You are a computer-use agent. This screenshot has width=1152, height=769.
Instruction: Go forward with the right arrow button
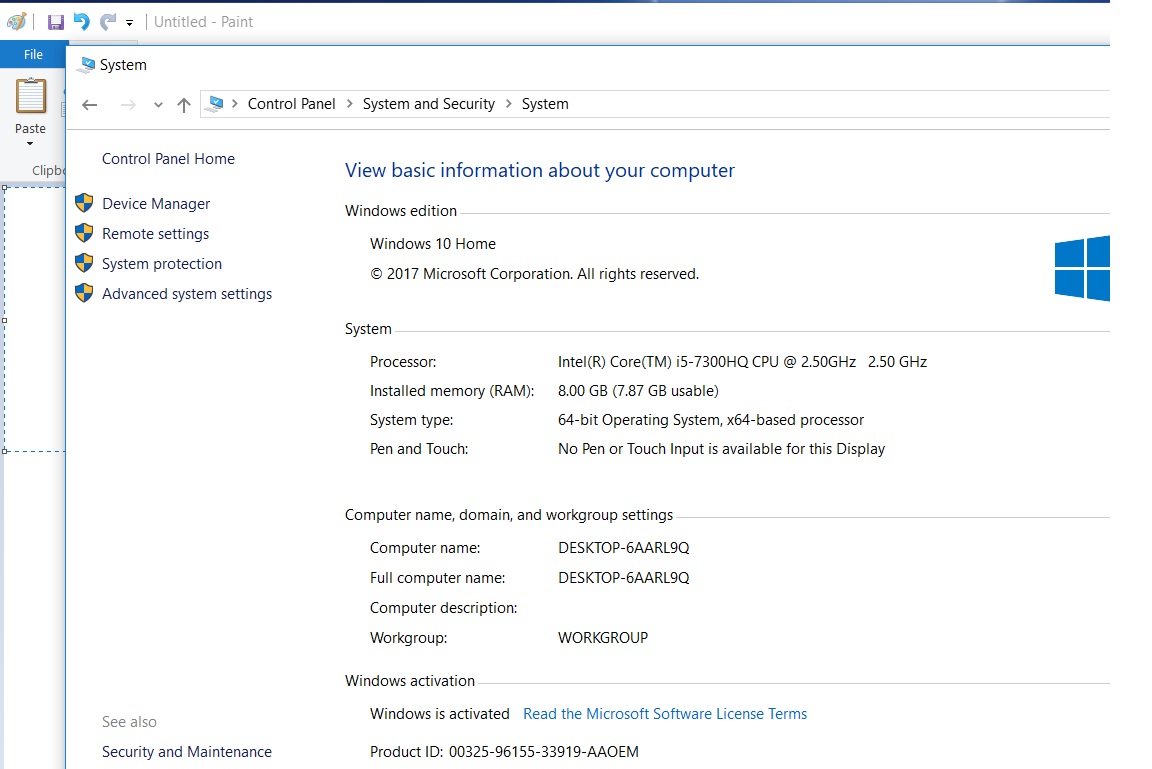(x=128, y=105)
